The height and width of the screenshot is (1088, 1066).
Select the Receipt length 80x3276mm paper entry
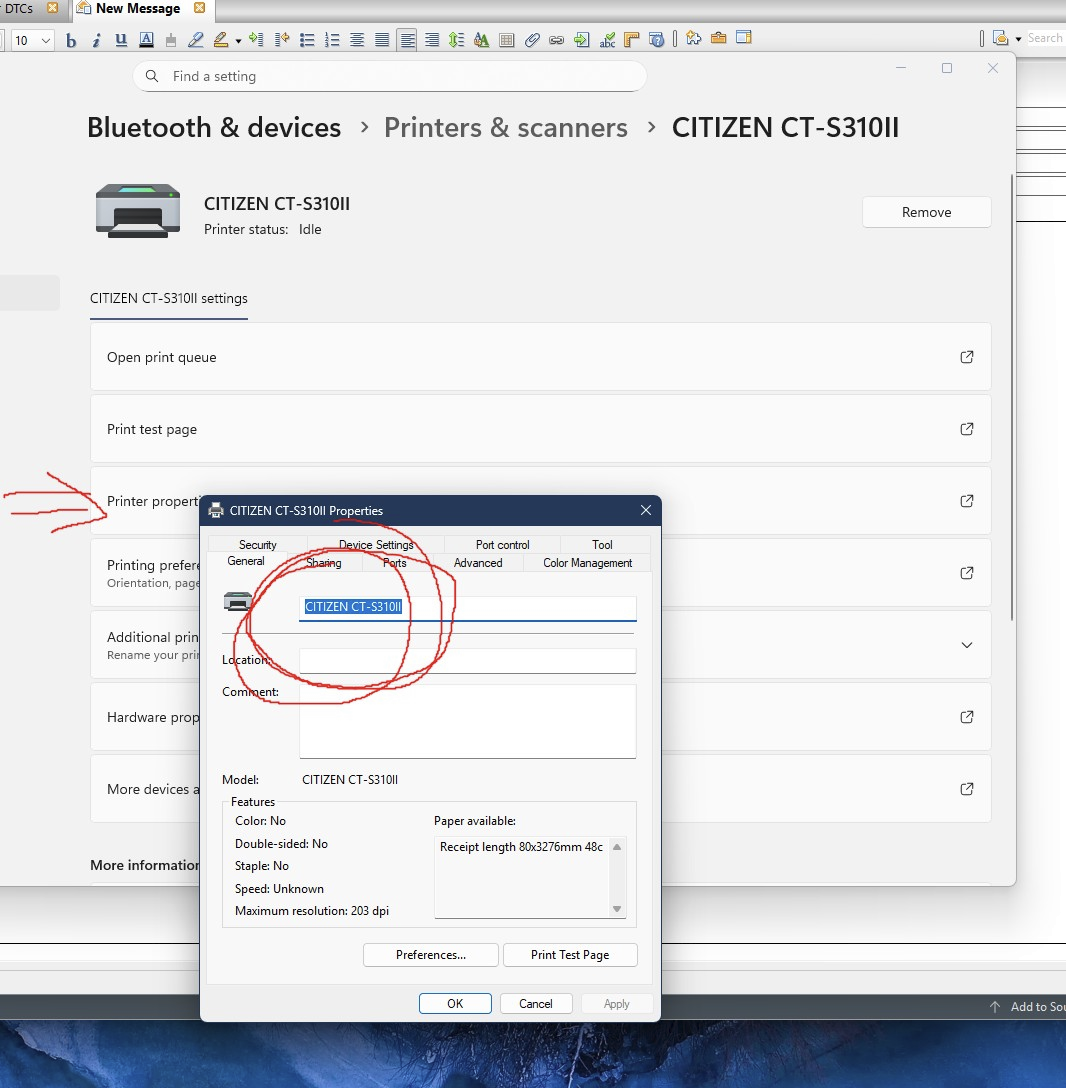pos(521,847)
